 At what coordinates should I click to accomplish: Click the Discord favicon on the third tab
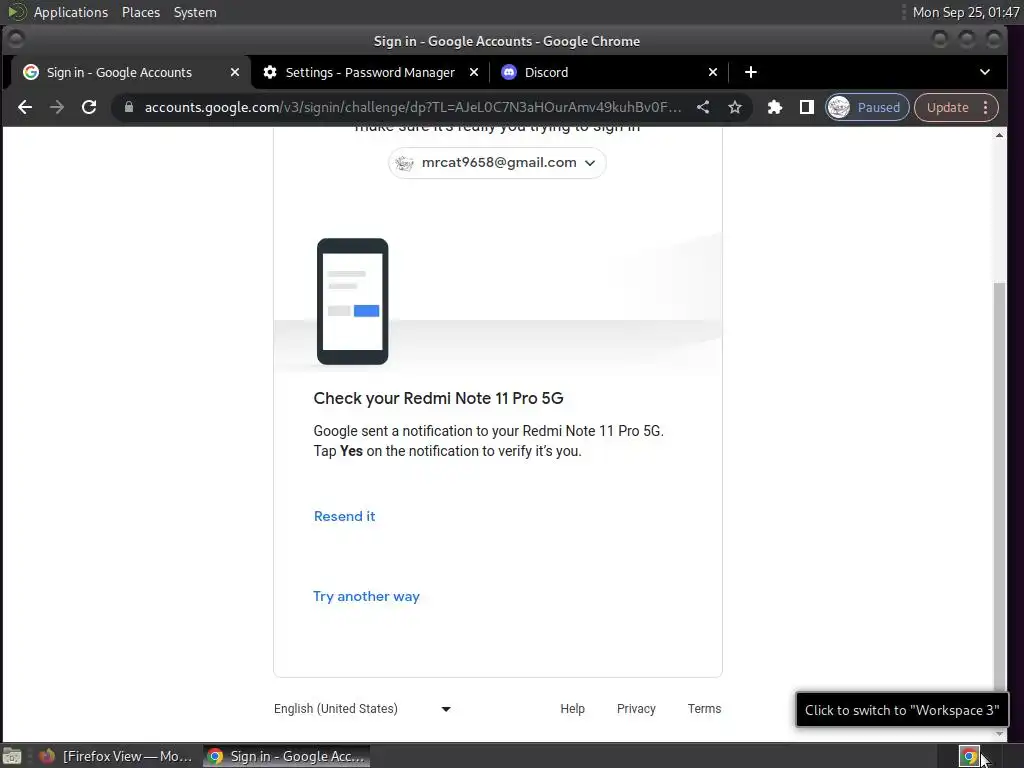click(509, 72)
